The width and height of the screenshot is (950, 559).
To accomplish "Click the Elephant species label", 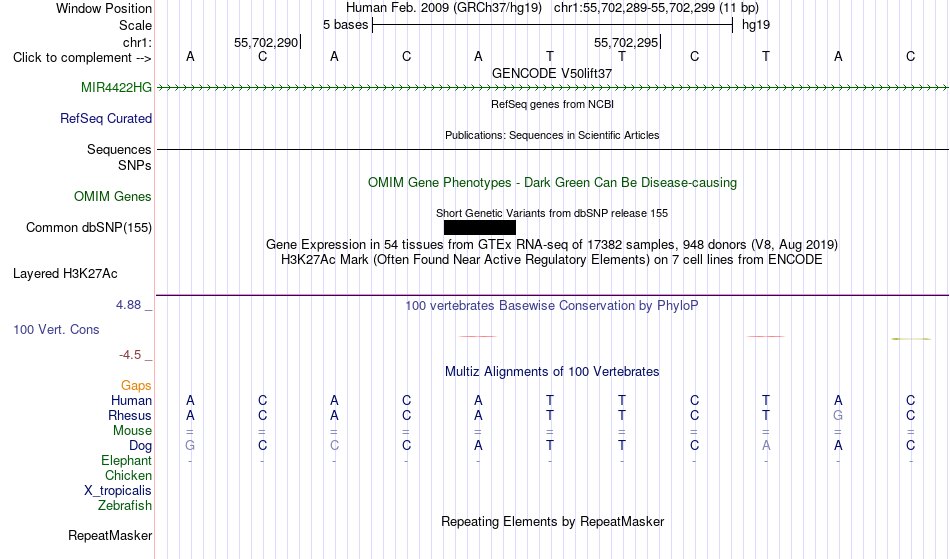I will 127,461.
